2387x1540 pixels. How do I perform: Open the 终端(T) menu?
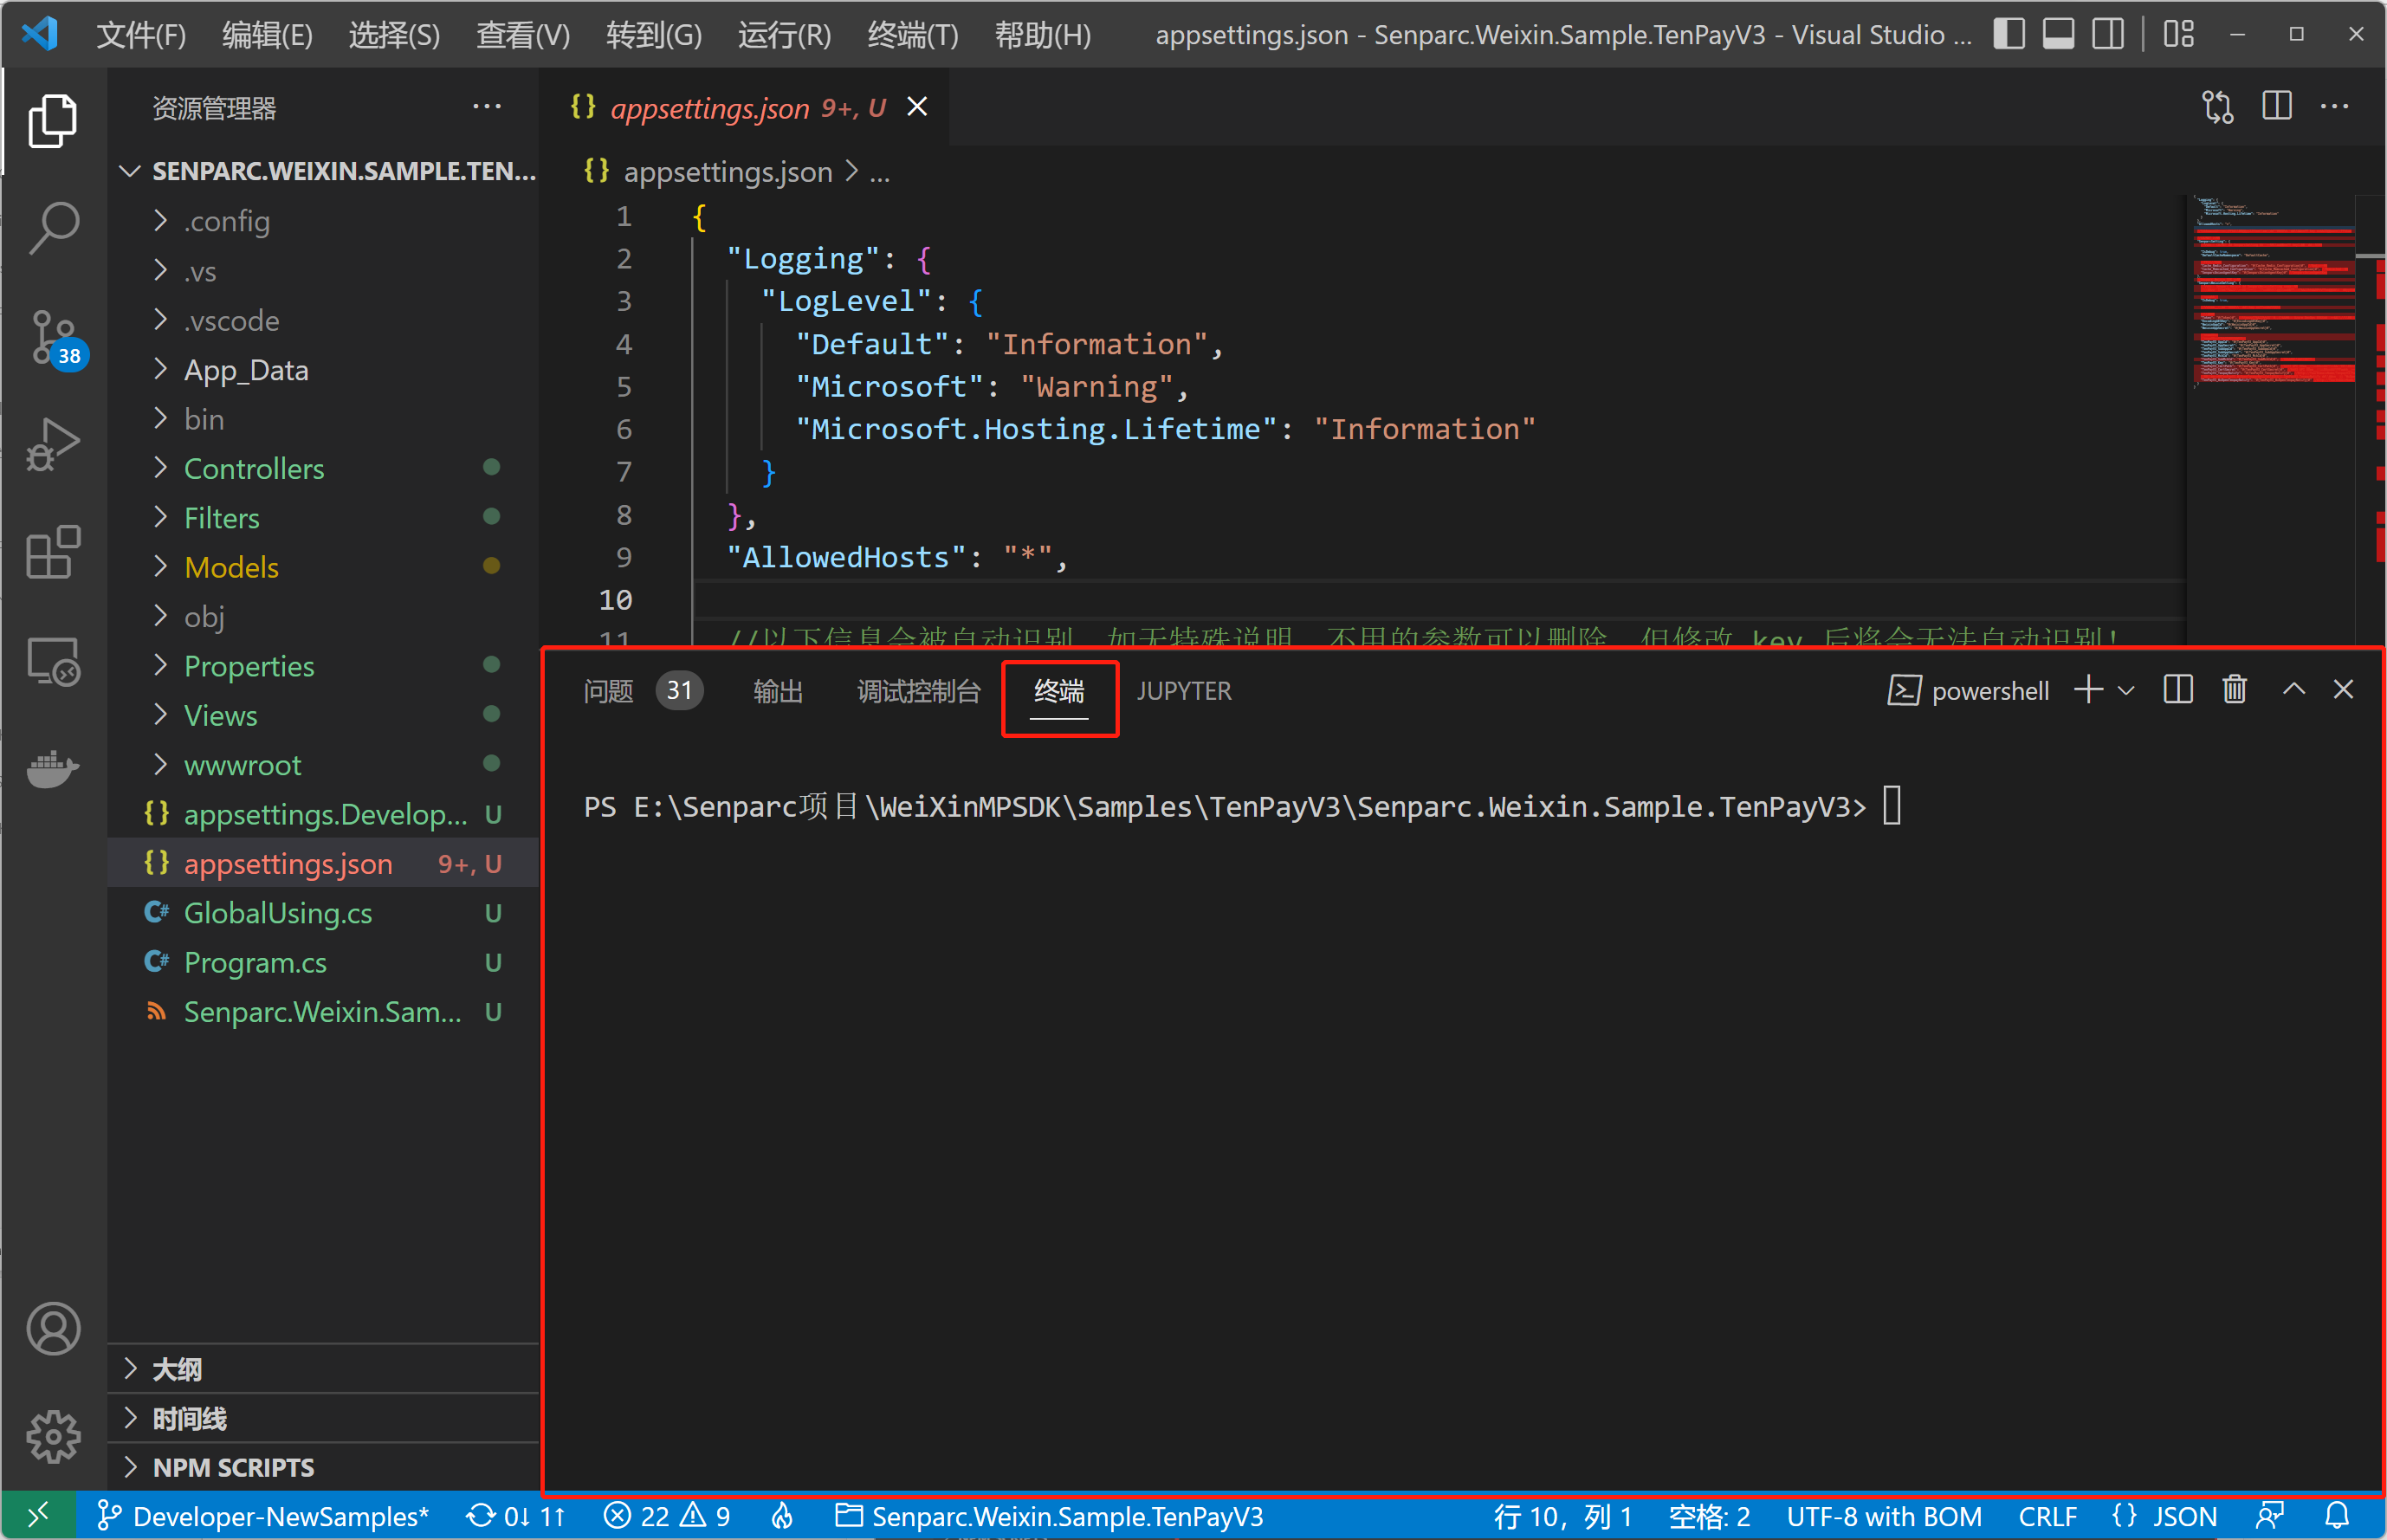coord(913,35)
